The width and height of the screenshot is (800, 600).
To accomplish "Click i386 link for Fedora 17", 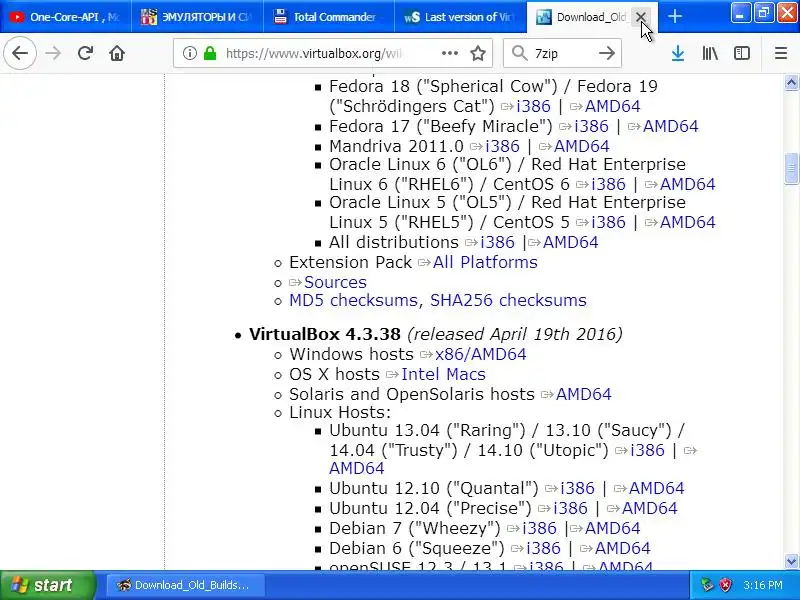I will click(591, 126).
